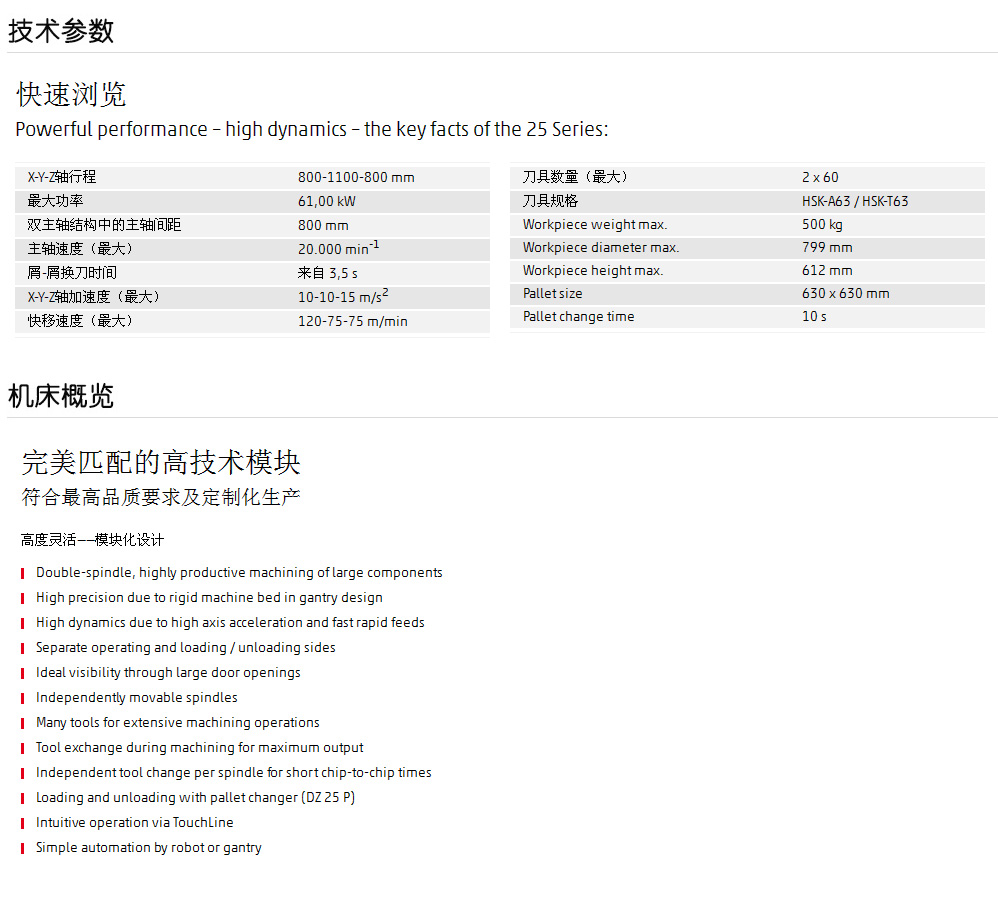Image resolution: width=998 pixels, height=903 pixels.
Task: Click red bullet beside Simple automation by robot
Action: 23,848
